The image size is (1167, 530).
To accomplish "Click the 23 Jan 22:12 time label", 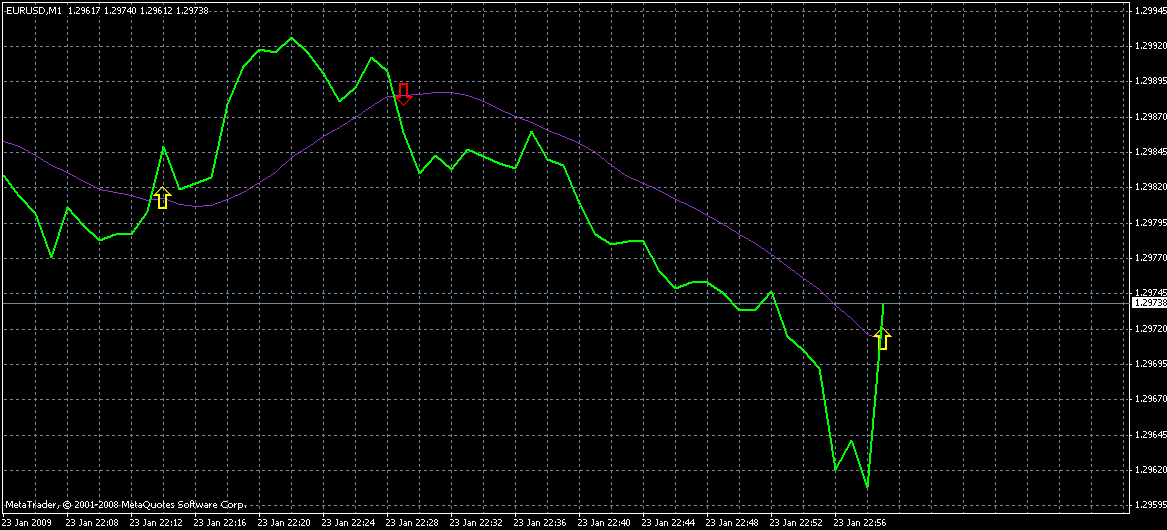I will pyautogui.click(x=155, y=523).
